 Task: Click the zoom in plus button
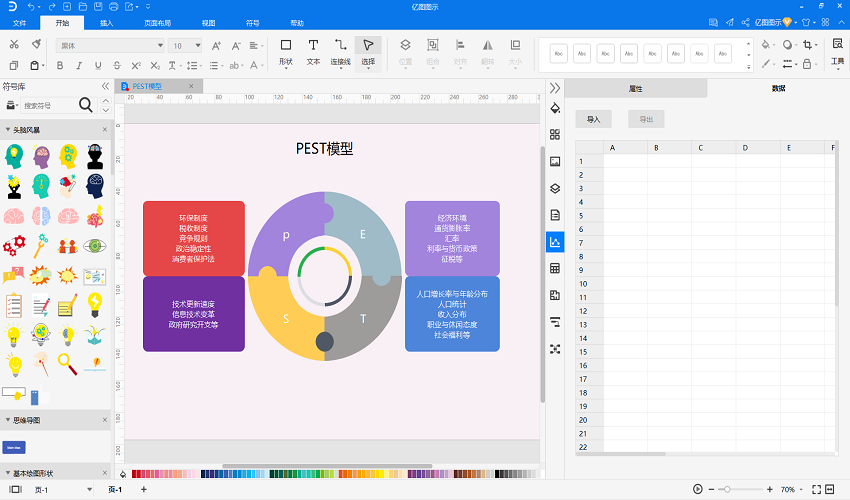click(x=769, y=489)
